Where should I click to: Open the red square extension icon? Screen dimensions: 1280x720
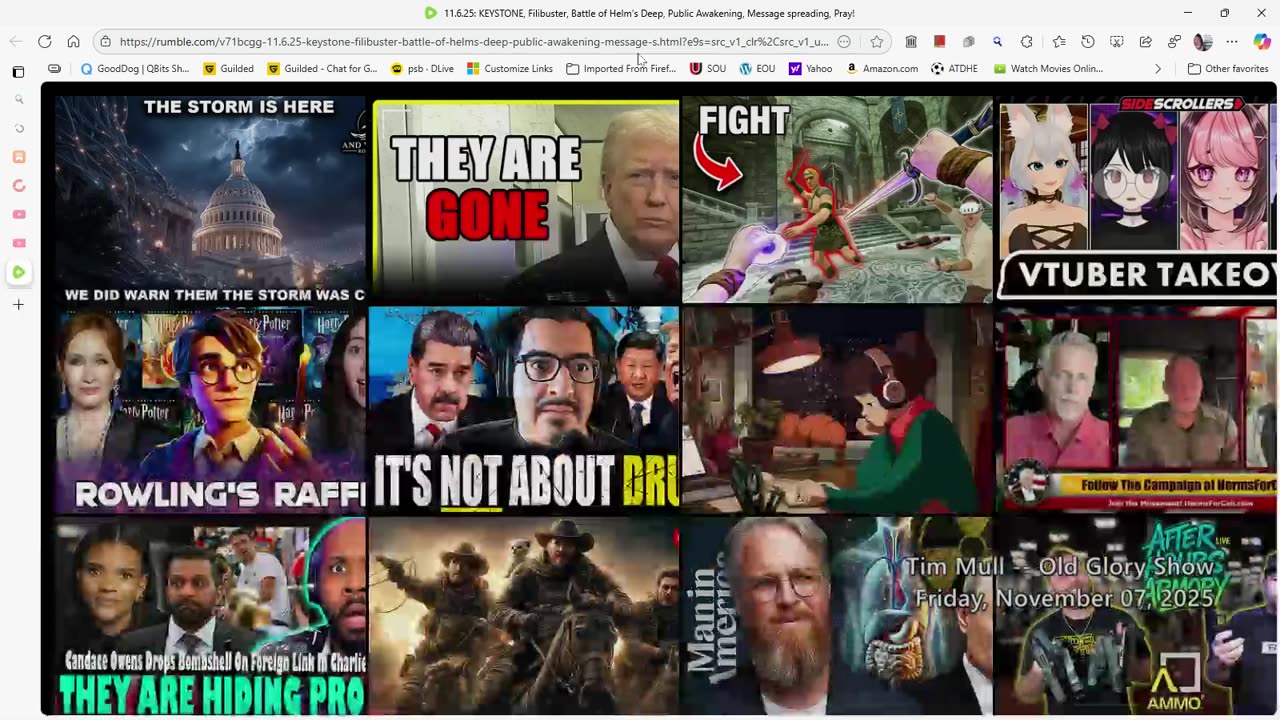[939, 42]
